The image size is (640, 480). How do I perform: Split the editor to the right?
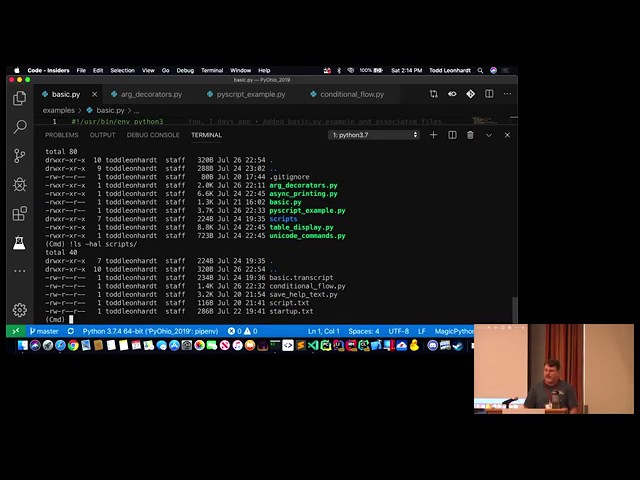[489, 94]
